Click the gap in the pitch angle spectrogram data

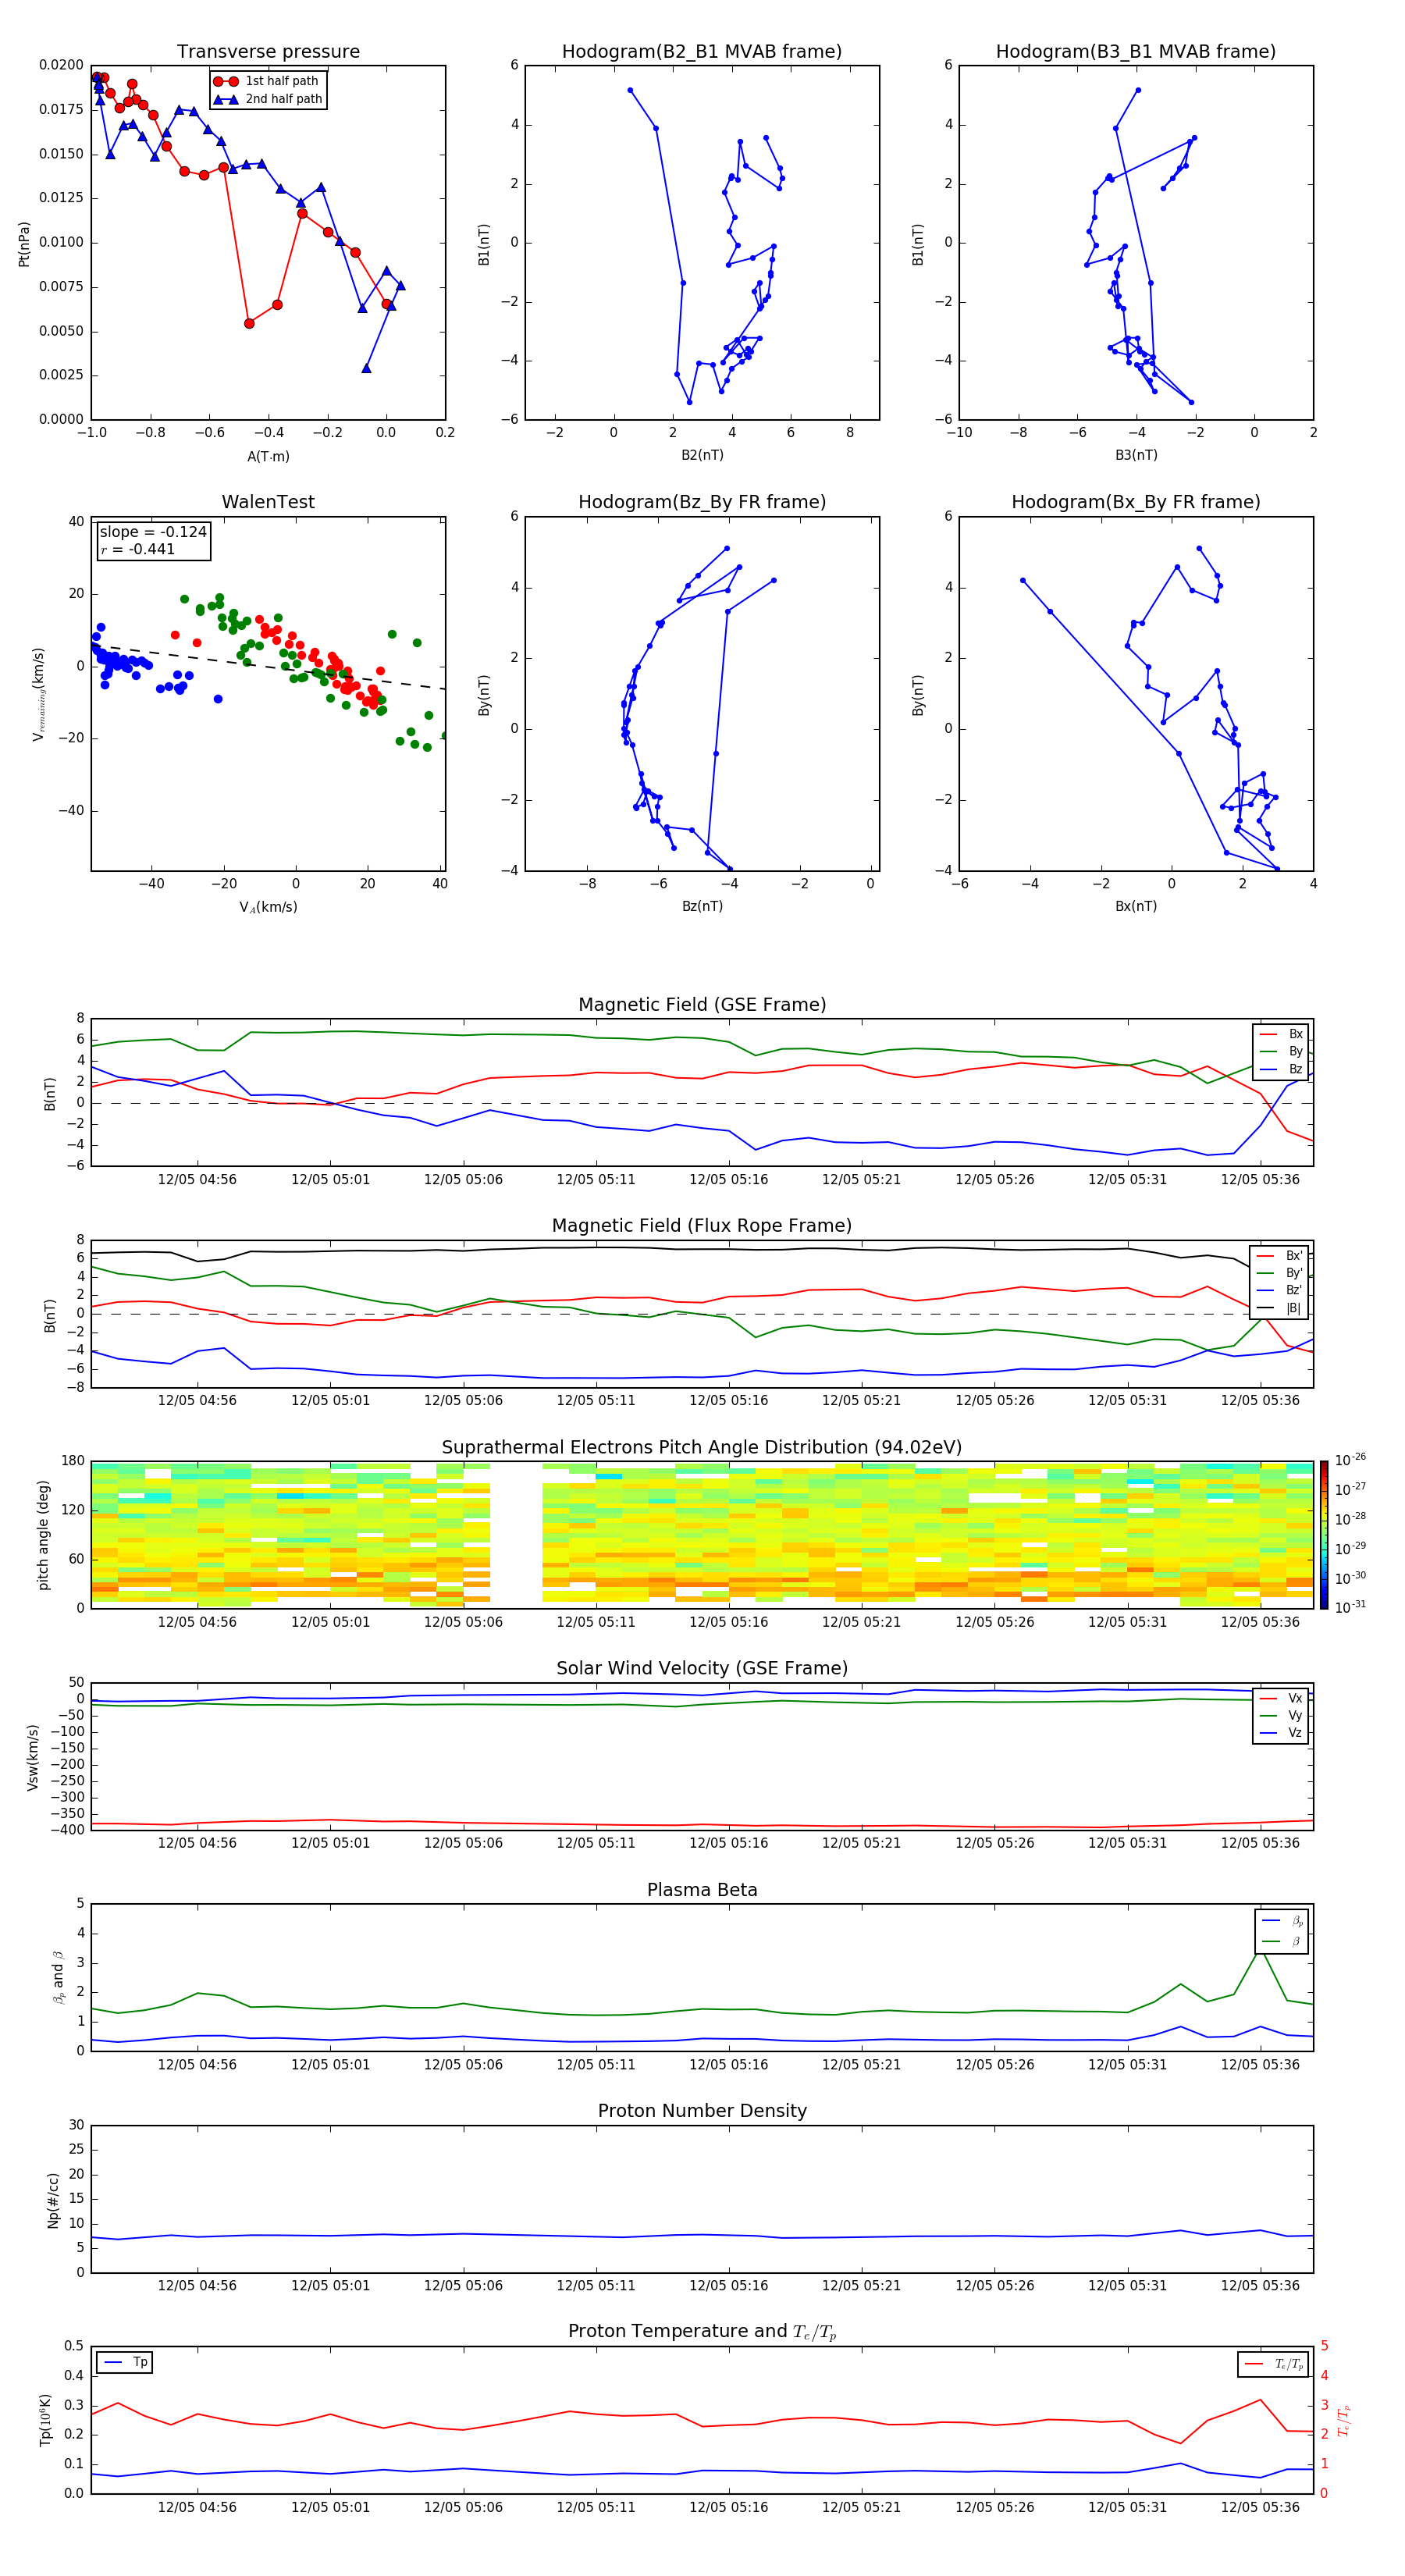click(x=516, y=1535)
